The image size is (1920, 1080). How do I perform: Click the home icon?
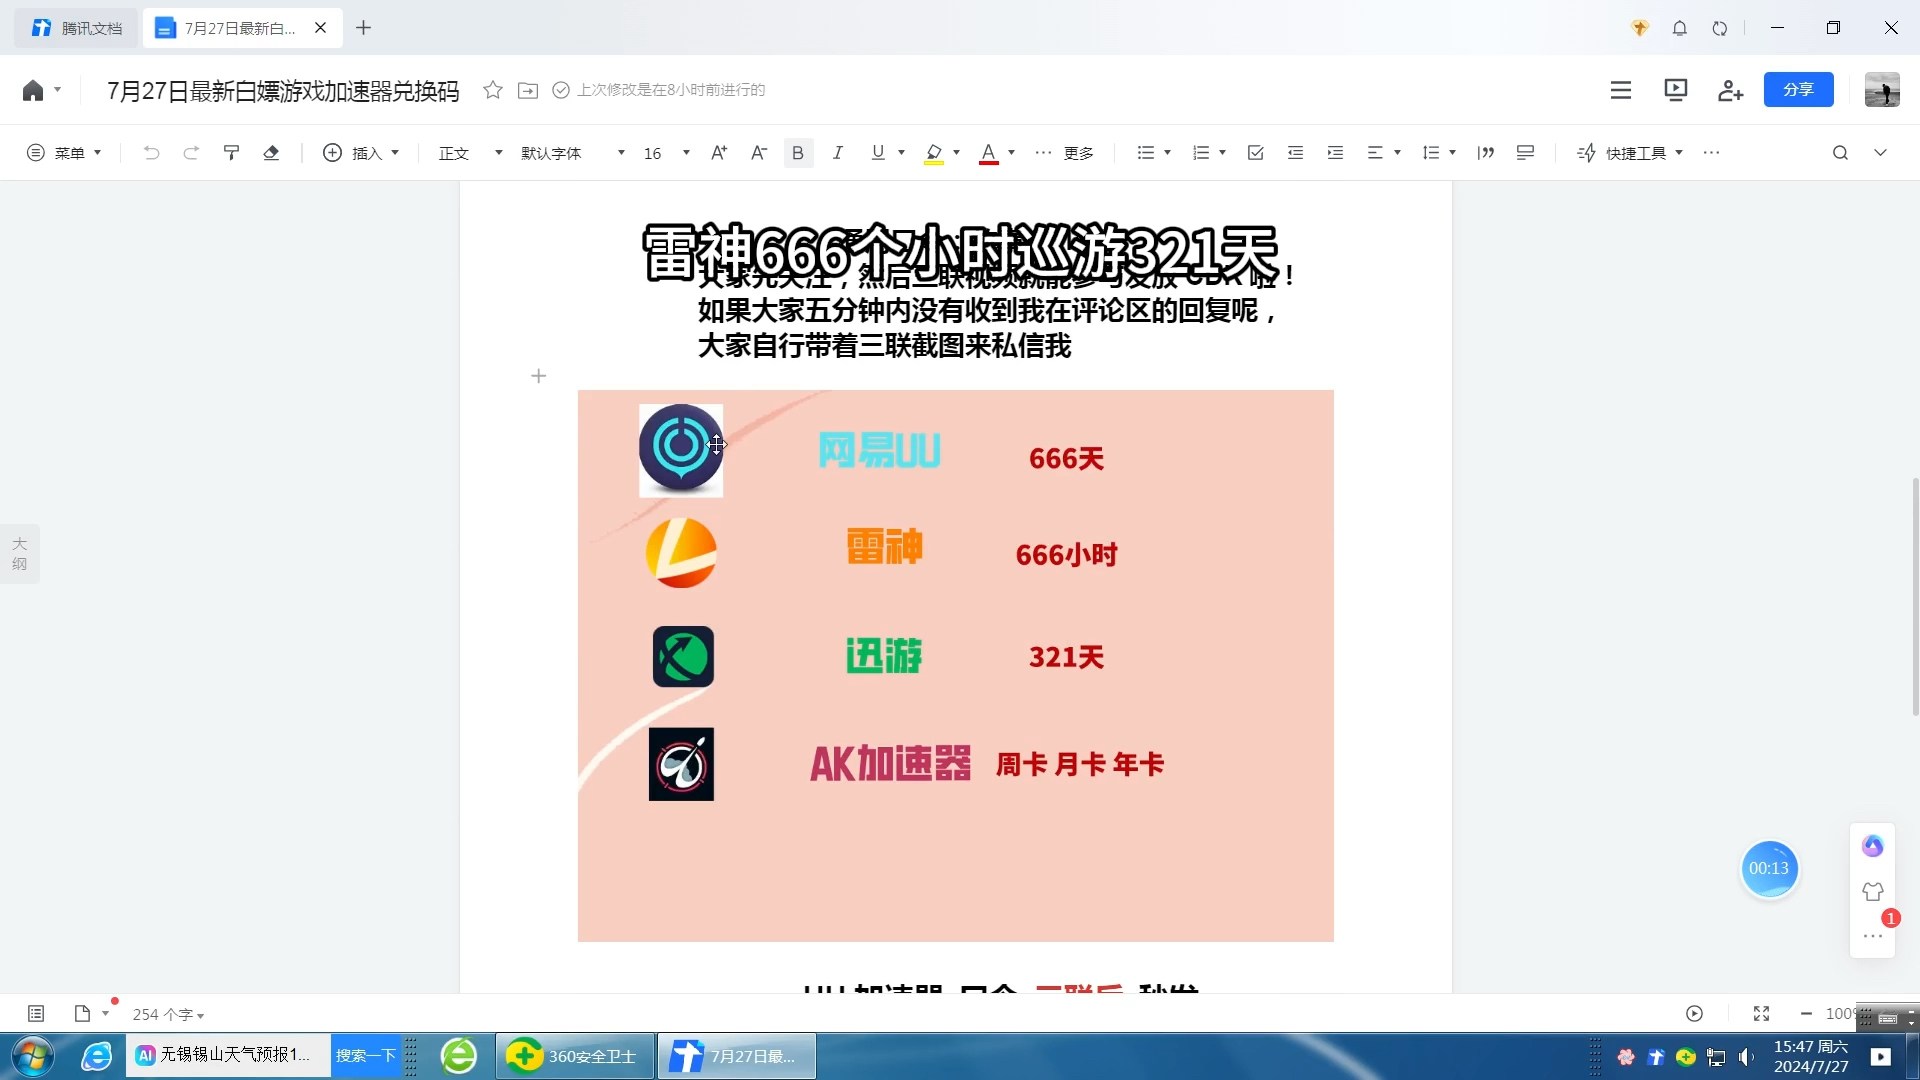pos(33,90)
